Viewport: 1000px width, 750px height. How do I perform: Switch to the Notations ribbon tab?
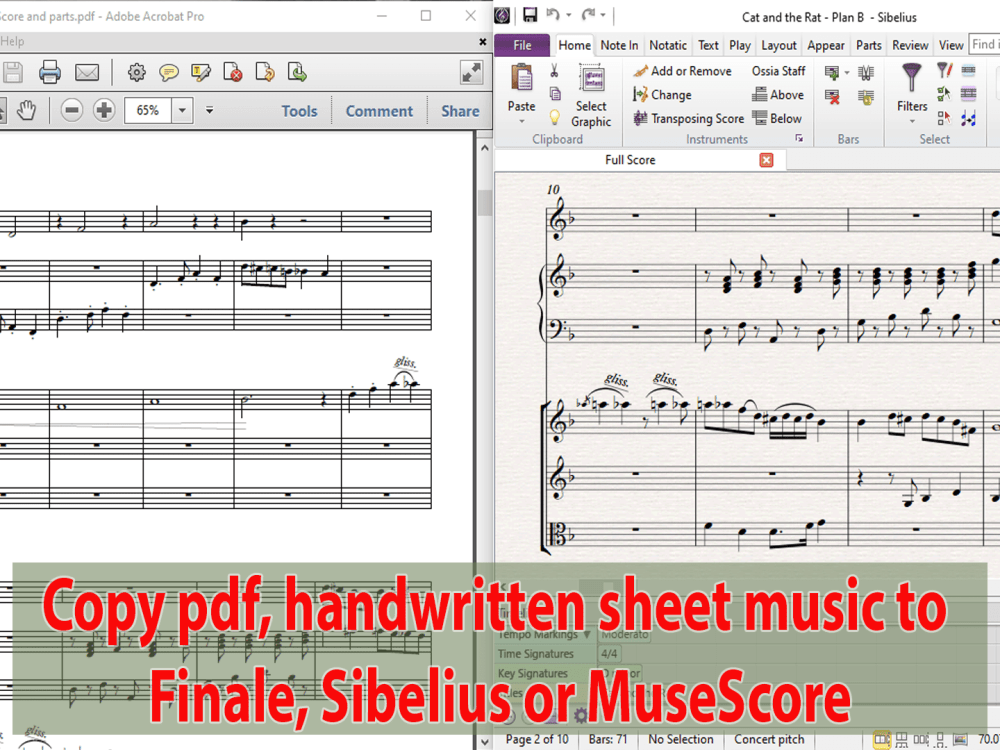(668, 45)
